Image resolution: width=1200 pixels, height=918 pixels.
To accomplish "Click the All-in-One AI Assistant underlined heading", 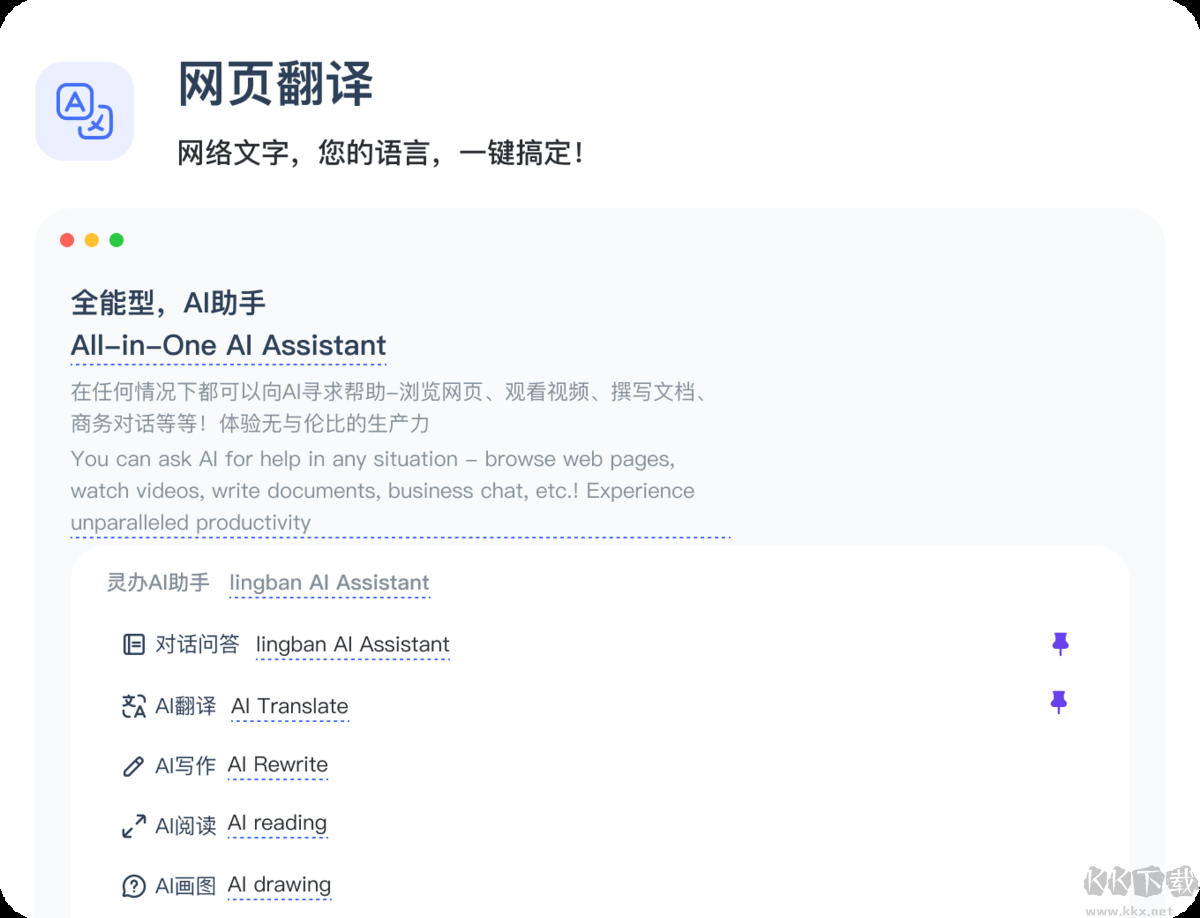I will pos(228,346).
